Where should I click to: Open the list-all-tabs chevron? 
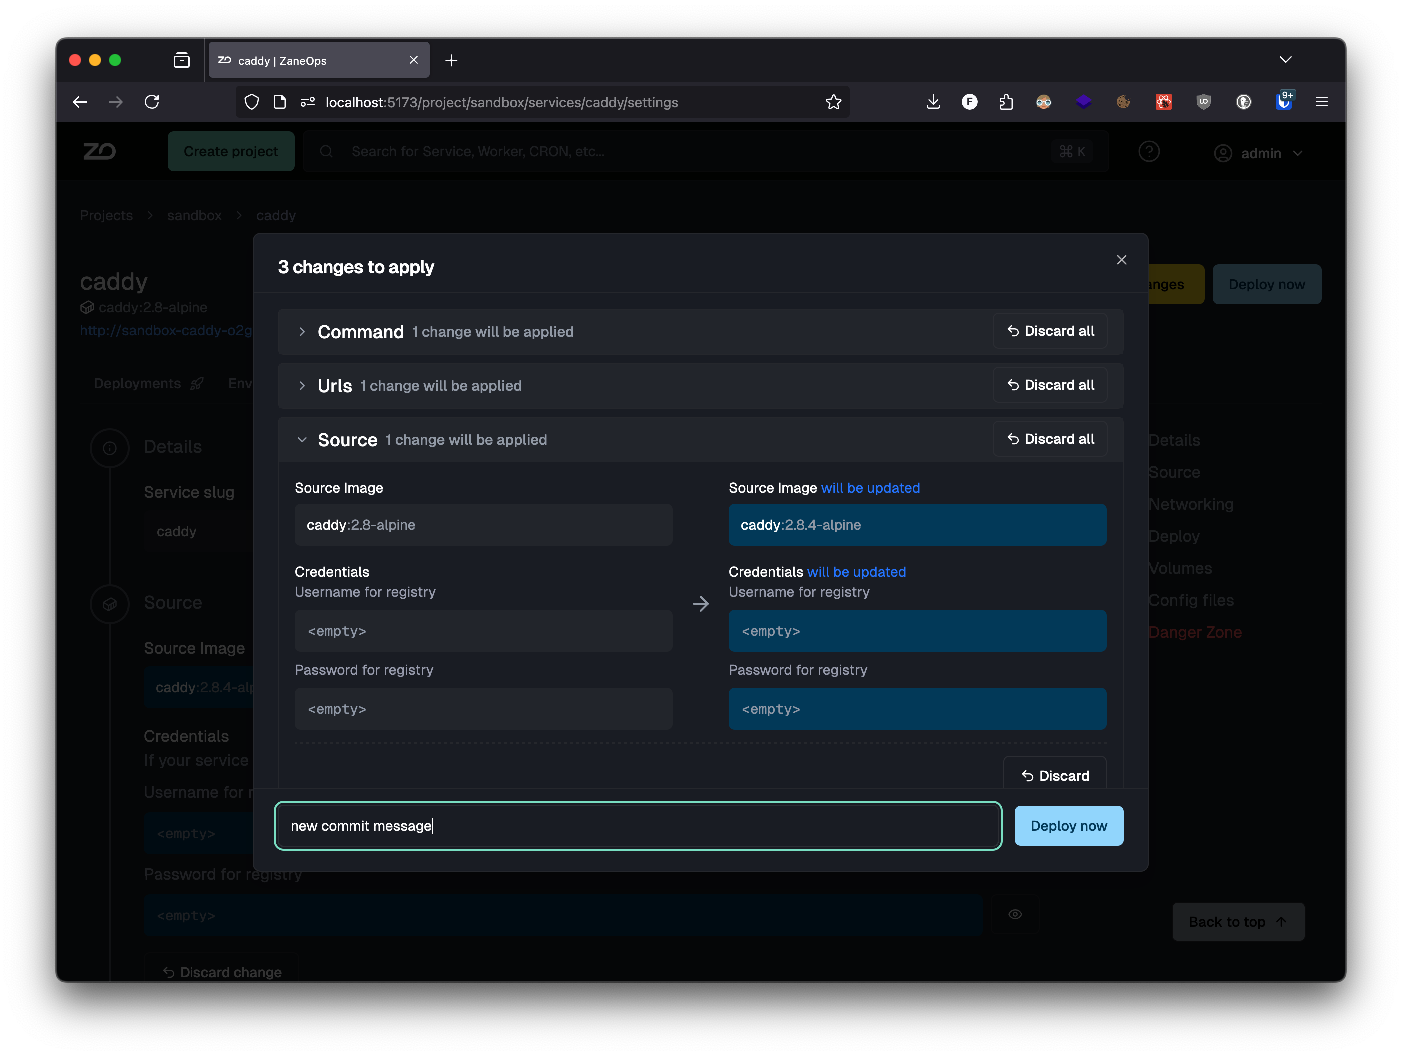(x=1285, y=60)
